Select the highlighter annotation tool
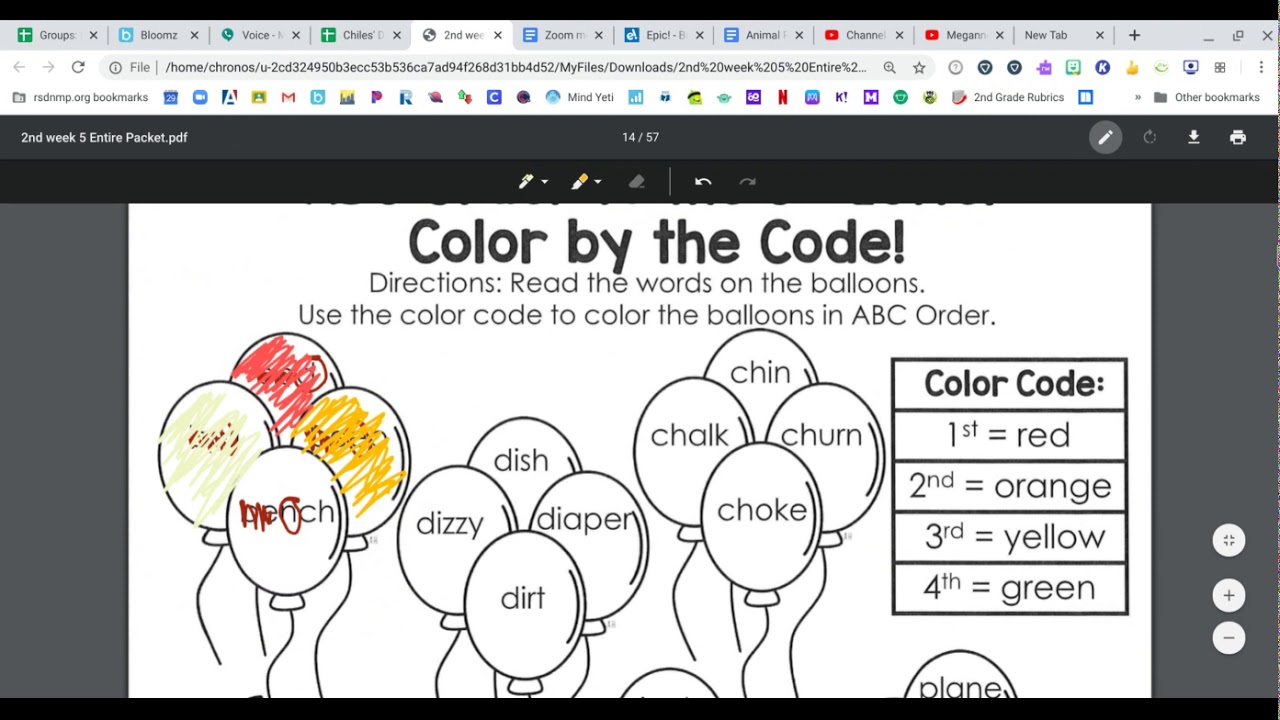The width and height of the screenshot is (1280, 720). click(x=579, y=181)
